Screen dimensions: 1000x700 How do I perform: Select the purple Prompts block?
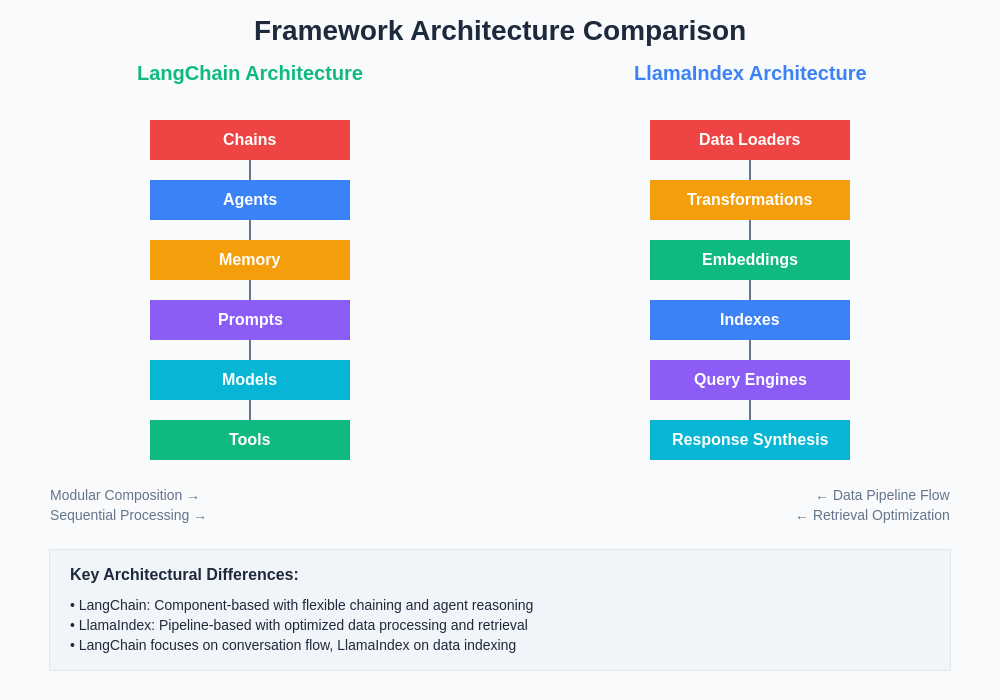(x=250, y=320)
